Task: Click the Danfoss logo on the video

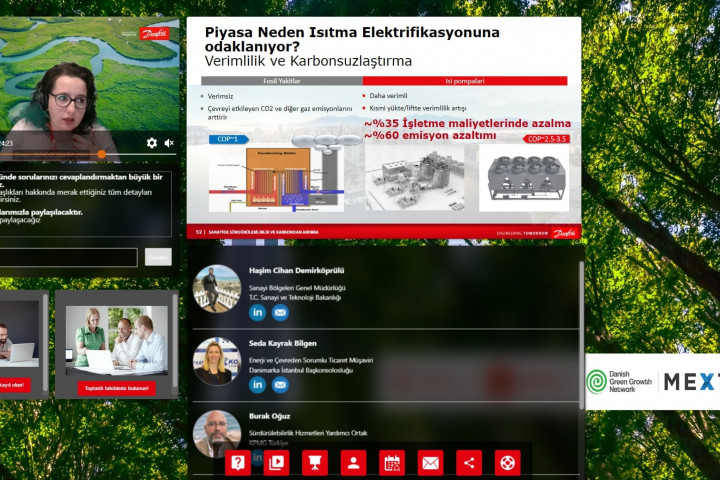Action: (x=154, y=34)
